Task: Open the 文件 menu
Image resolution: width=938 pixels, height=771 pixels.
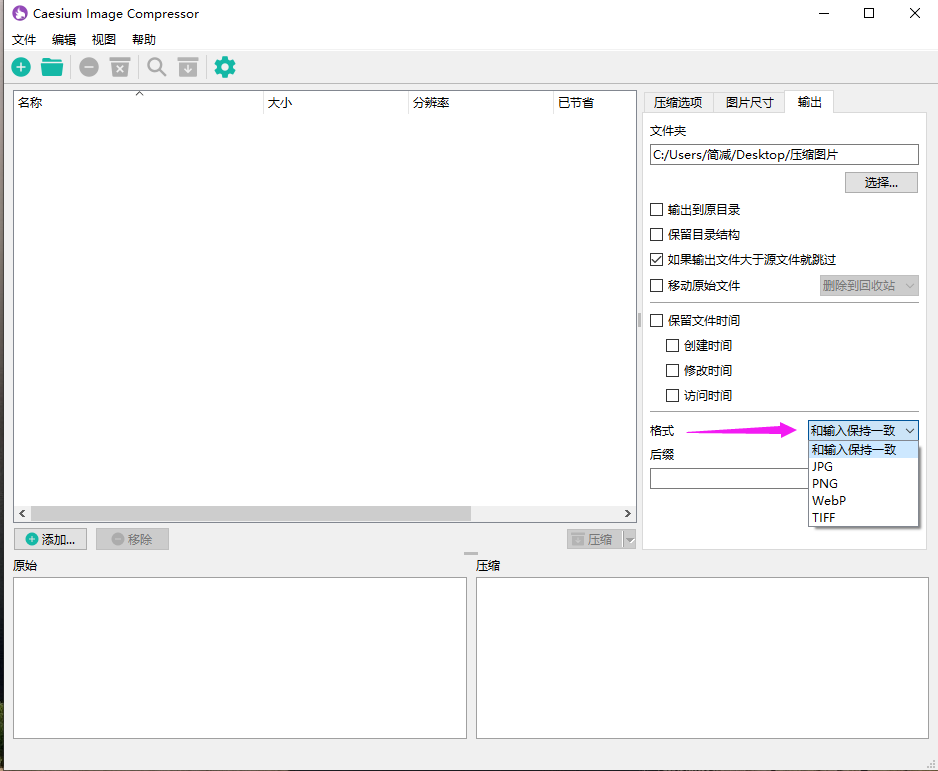Action: tap(24, 40)
